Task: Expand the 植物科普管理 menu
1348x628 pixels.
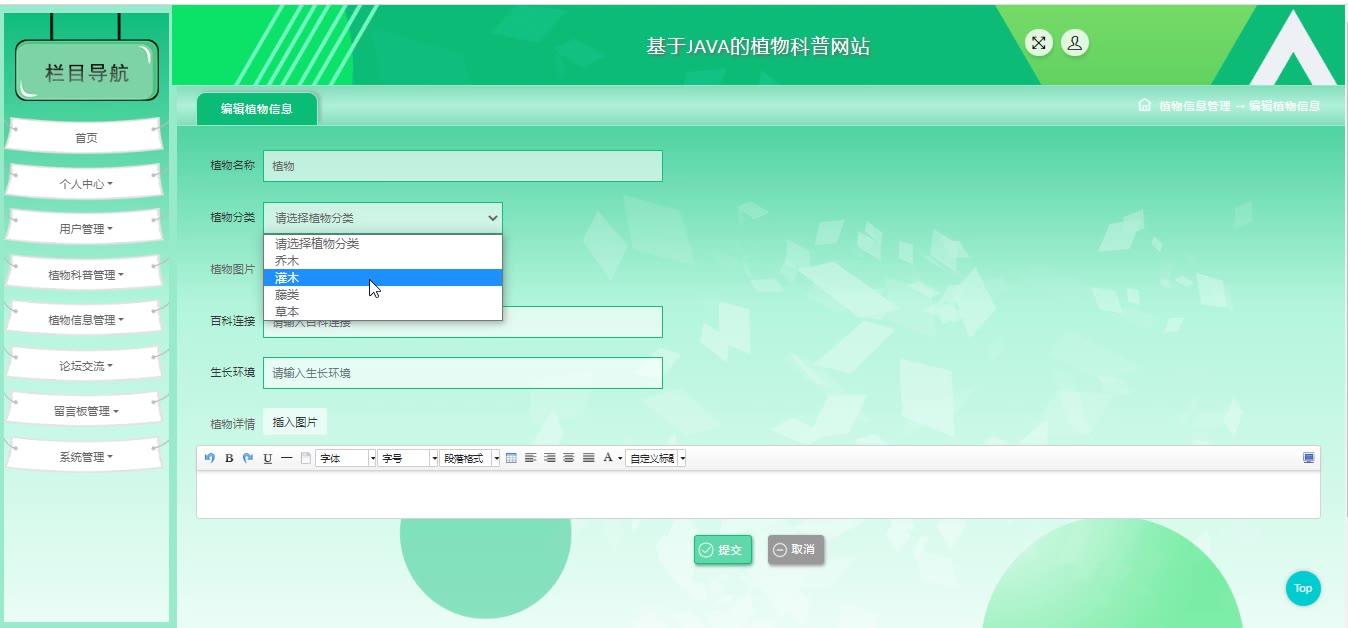Action: tap(86, 275)
